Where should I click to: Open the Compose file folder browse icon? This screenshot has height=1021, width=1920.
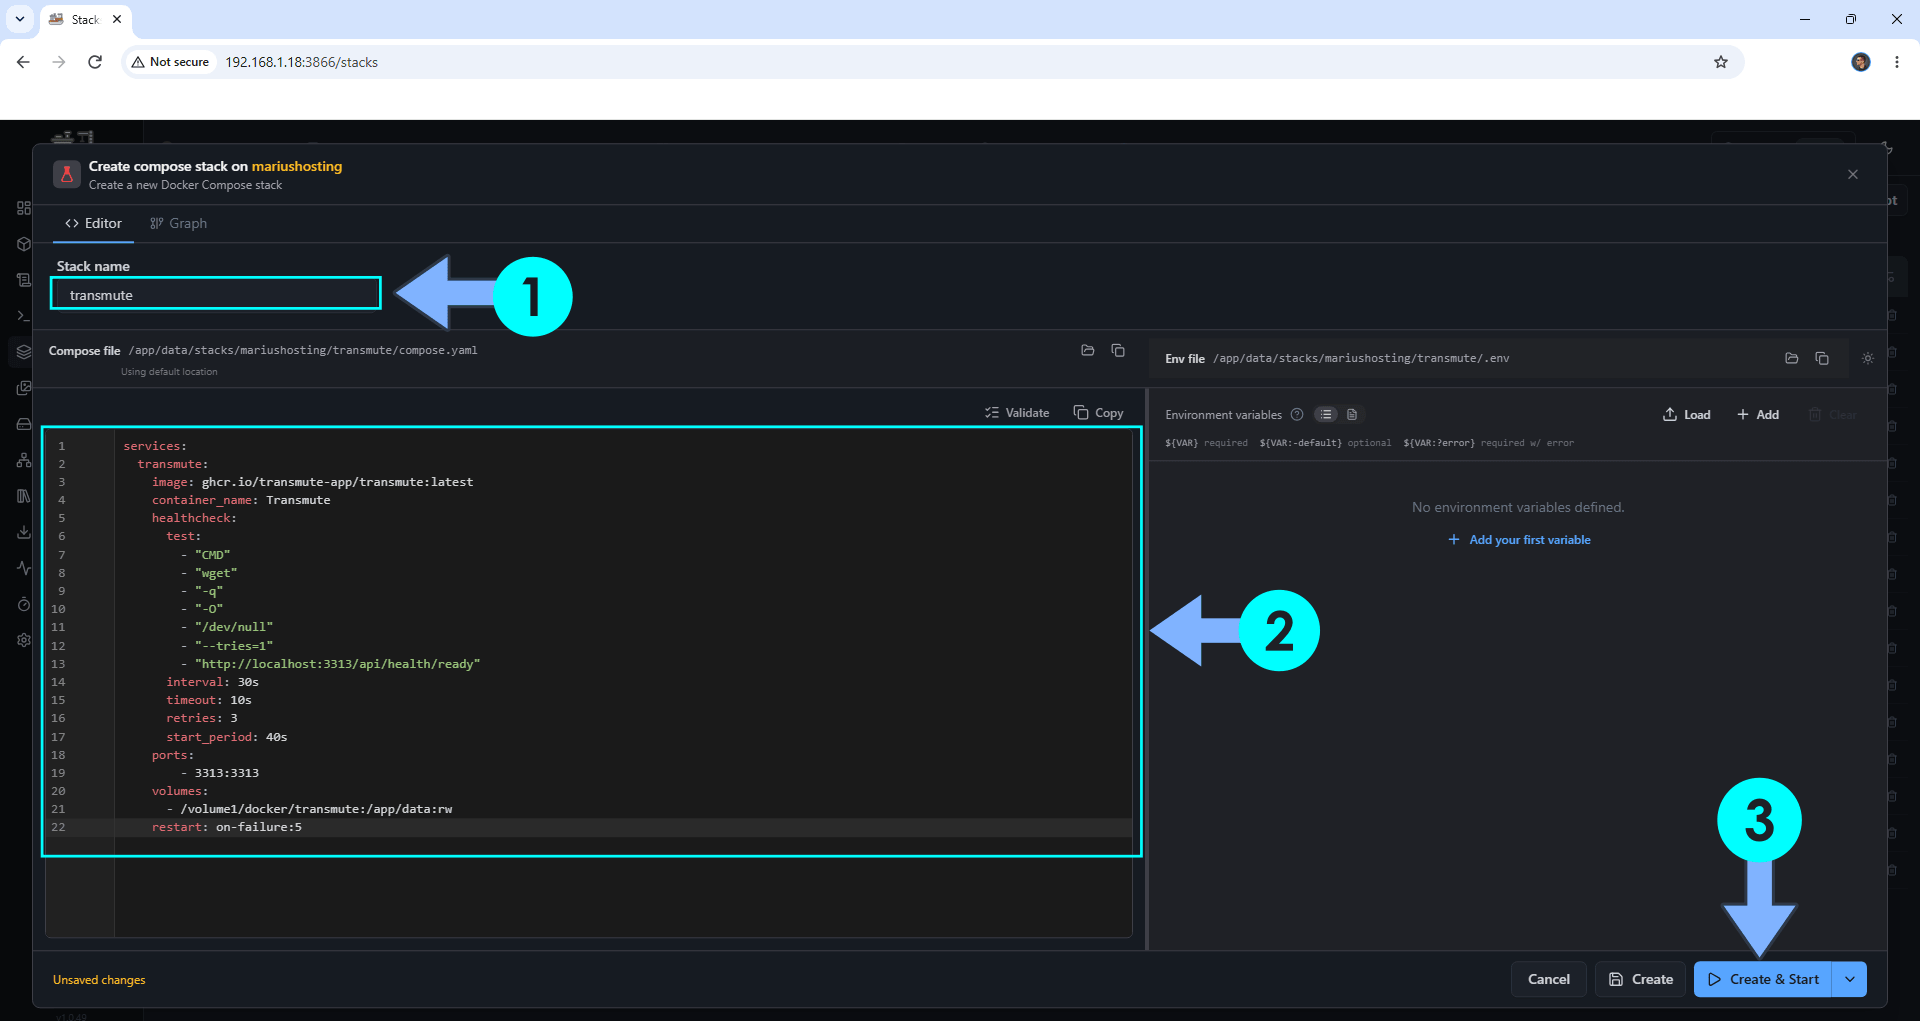(1088, 350)
